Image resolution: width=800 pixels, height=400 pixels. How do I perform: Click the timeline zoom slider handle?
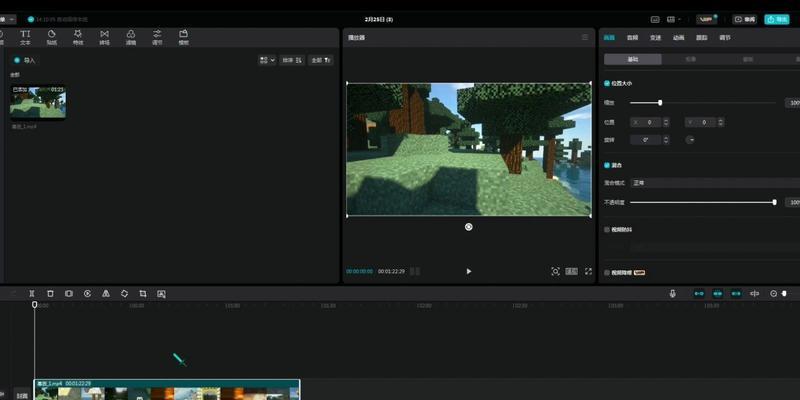coord(784,293)
